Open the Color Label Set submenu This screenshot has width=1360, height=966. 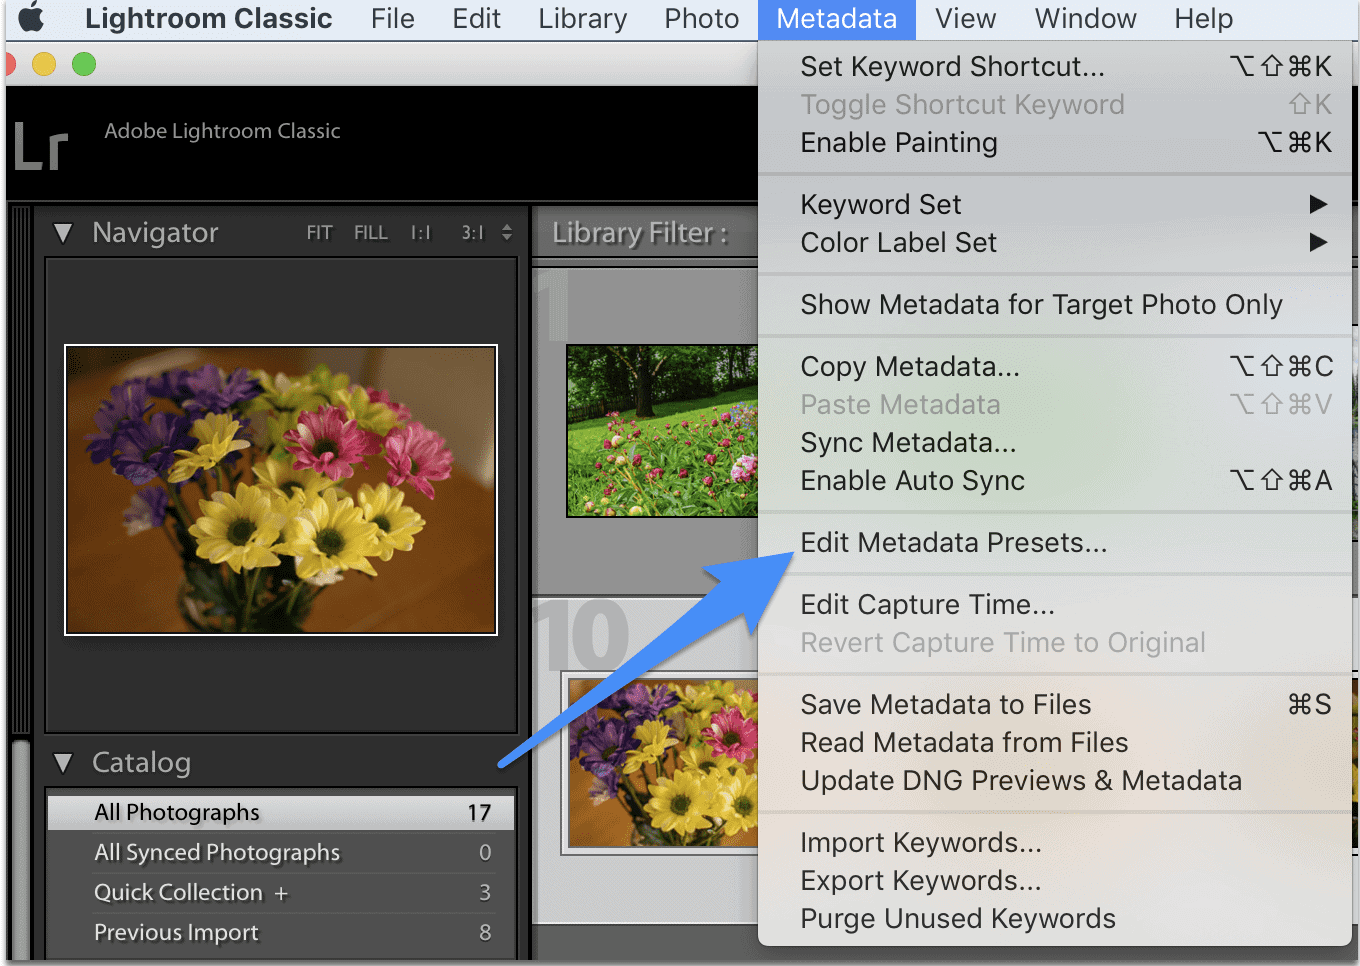pyautogui.click(x=897, y=242)
